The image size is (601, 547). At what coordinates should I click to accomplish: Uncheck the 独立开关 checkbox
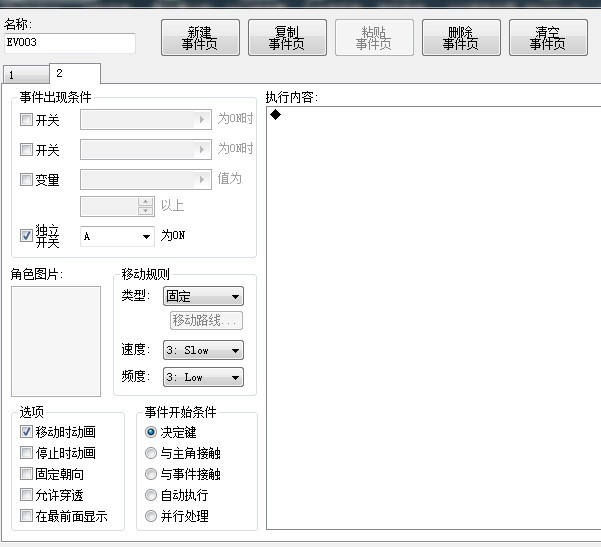26,235
